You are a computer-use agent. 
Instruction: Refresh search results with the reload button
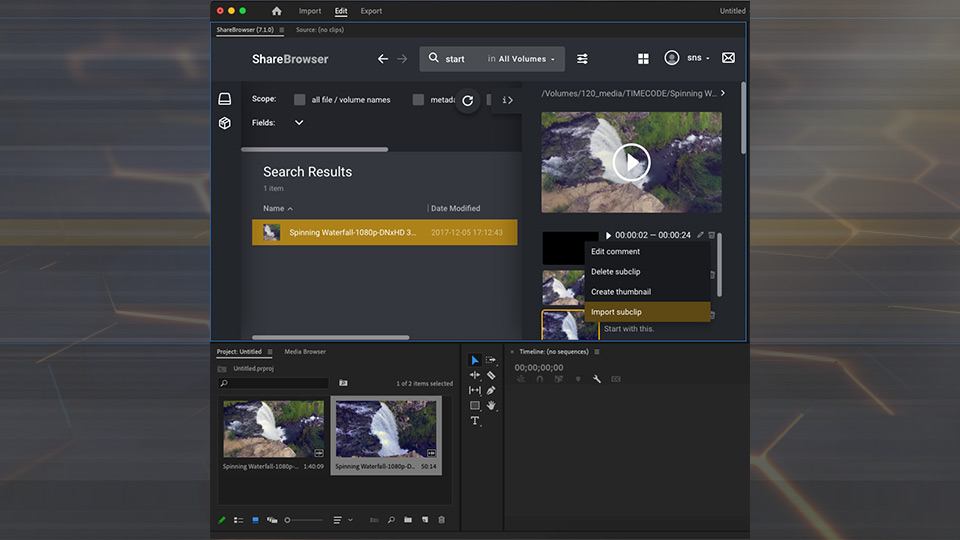(x=468, y=100)
